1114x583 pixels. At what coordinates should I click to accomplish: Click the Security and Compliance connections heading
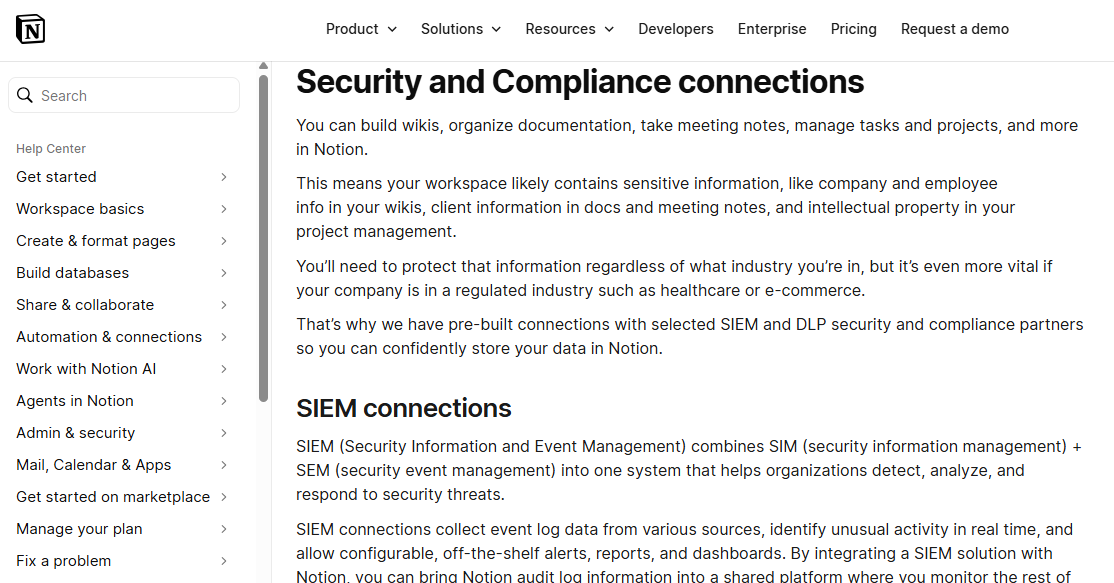(x=580, y=82)
